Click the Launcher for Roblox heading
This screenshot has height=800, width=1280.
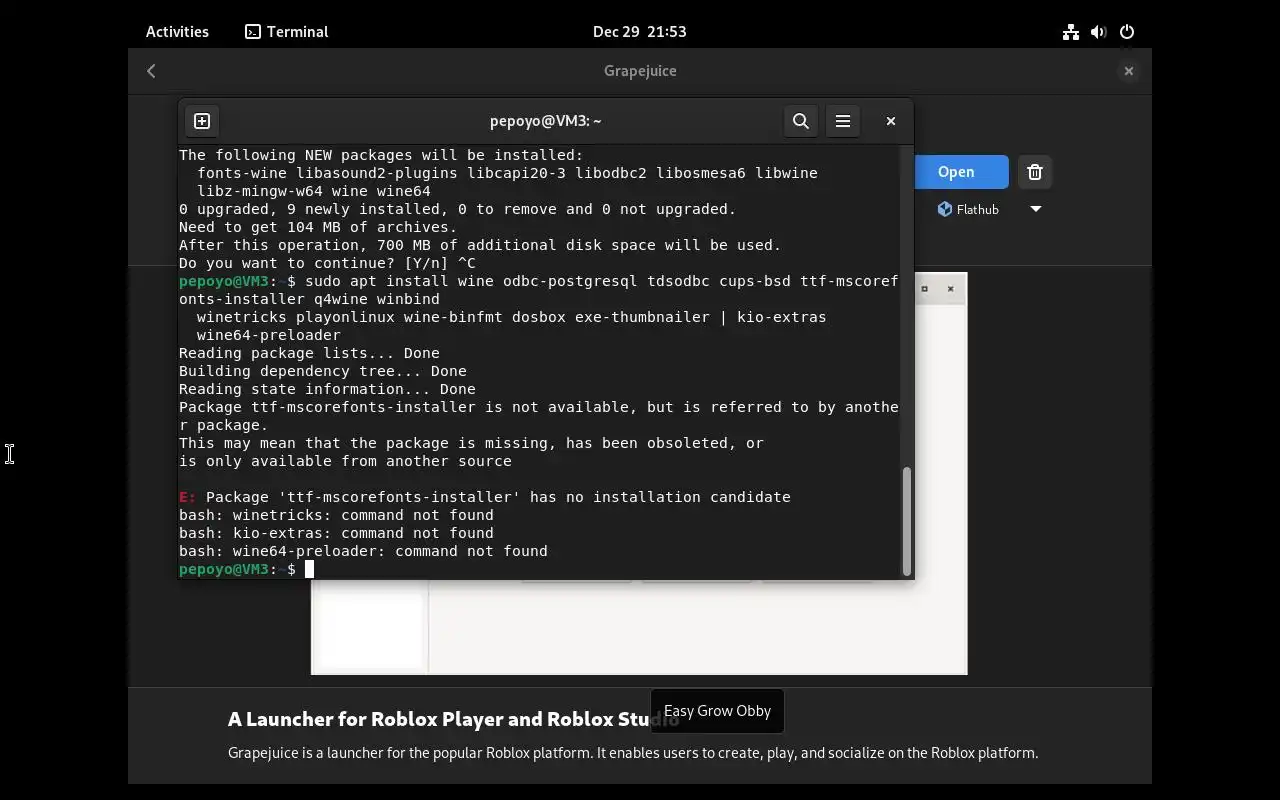click(453, 719)
